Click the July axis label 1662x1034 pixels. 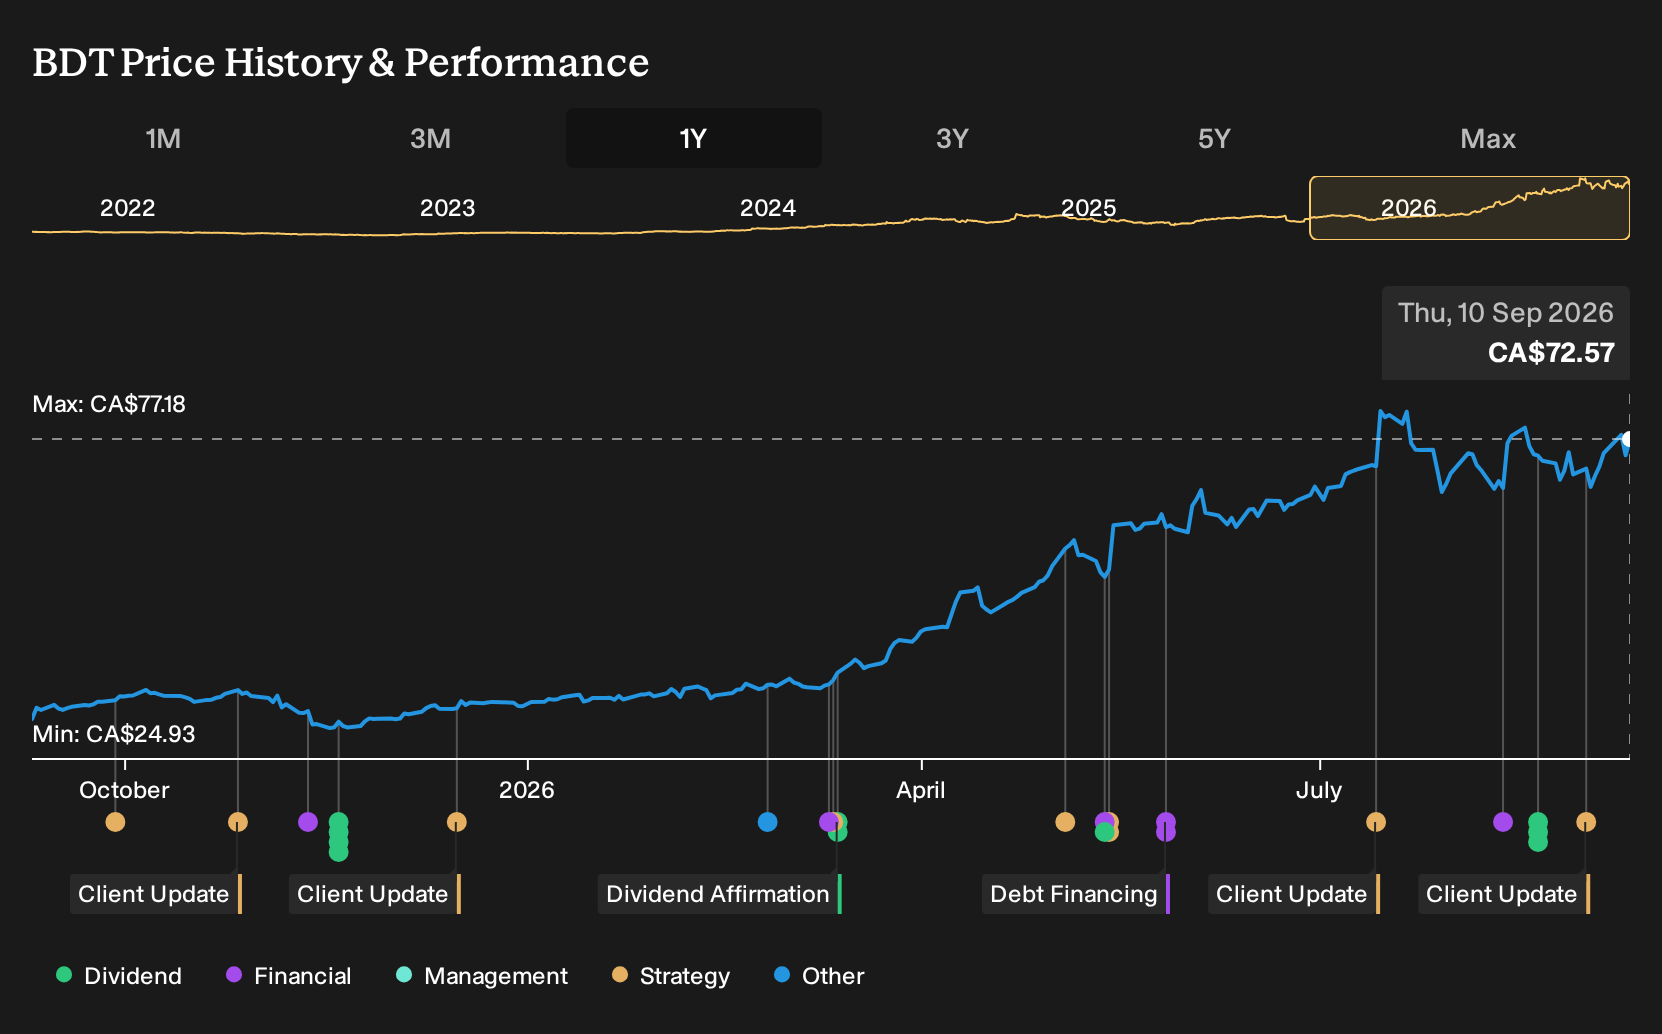click(x=1318, y=790)
